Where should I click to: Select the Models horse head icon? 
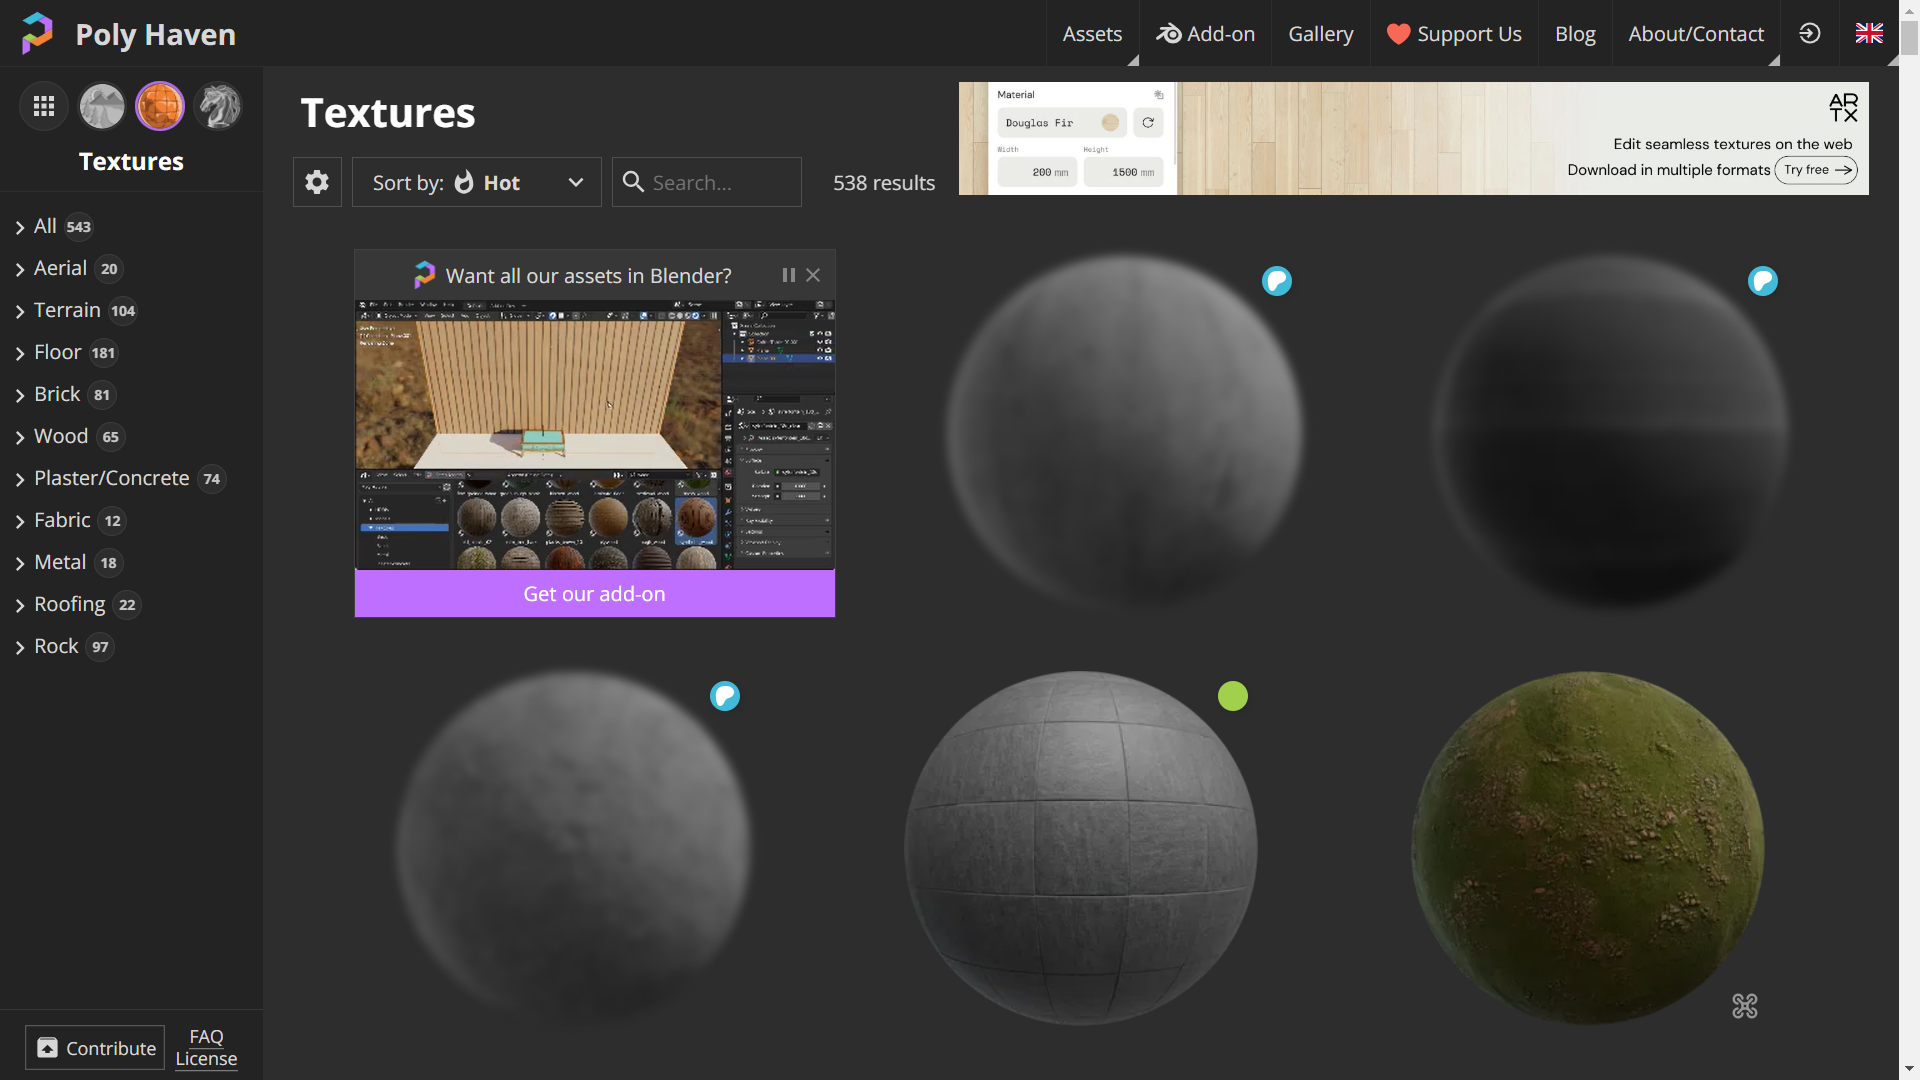[x=218, y=106]
